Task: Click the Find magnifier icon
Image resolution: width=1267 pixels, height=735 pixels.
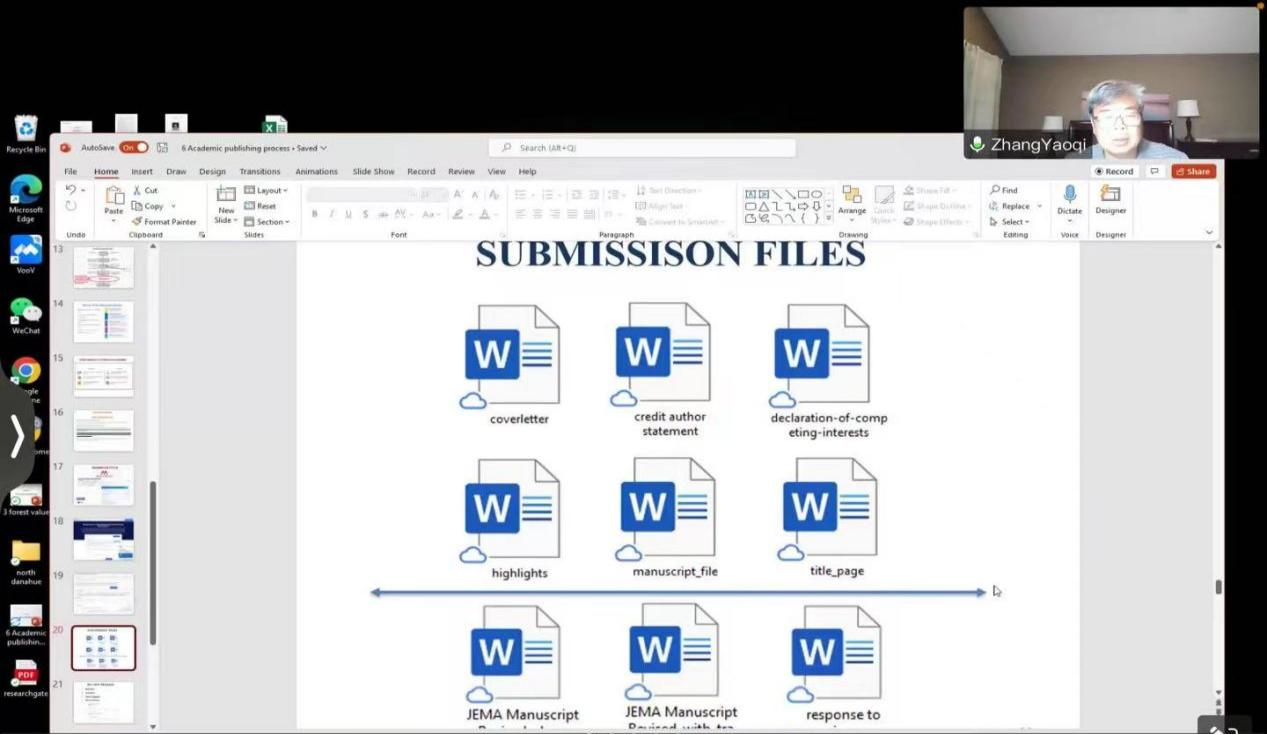Action: pos(996,190)
